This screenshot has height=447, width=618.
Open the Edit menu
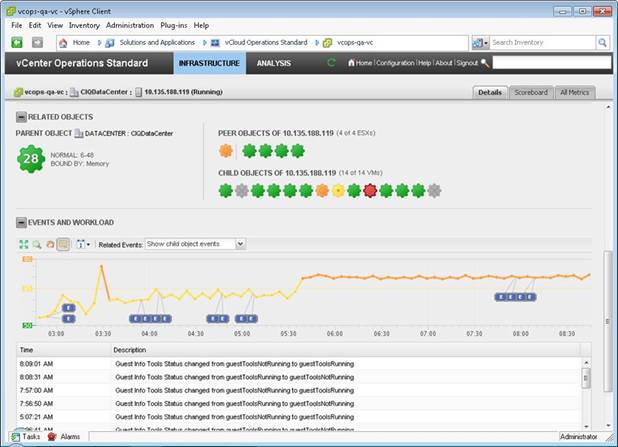click(35, 25)
